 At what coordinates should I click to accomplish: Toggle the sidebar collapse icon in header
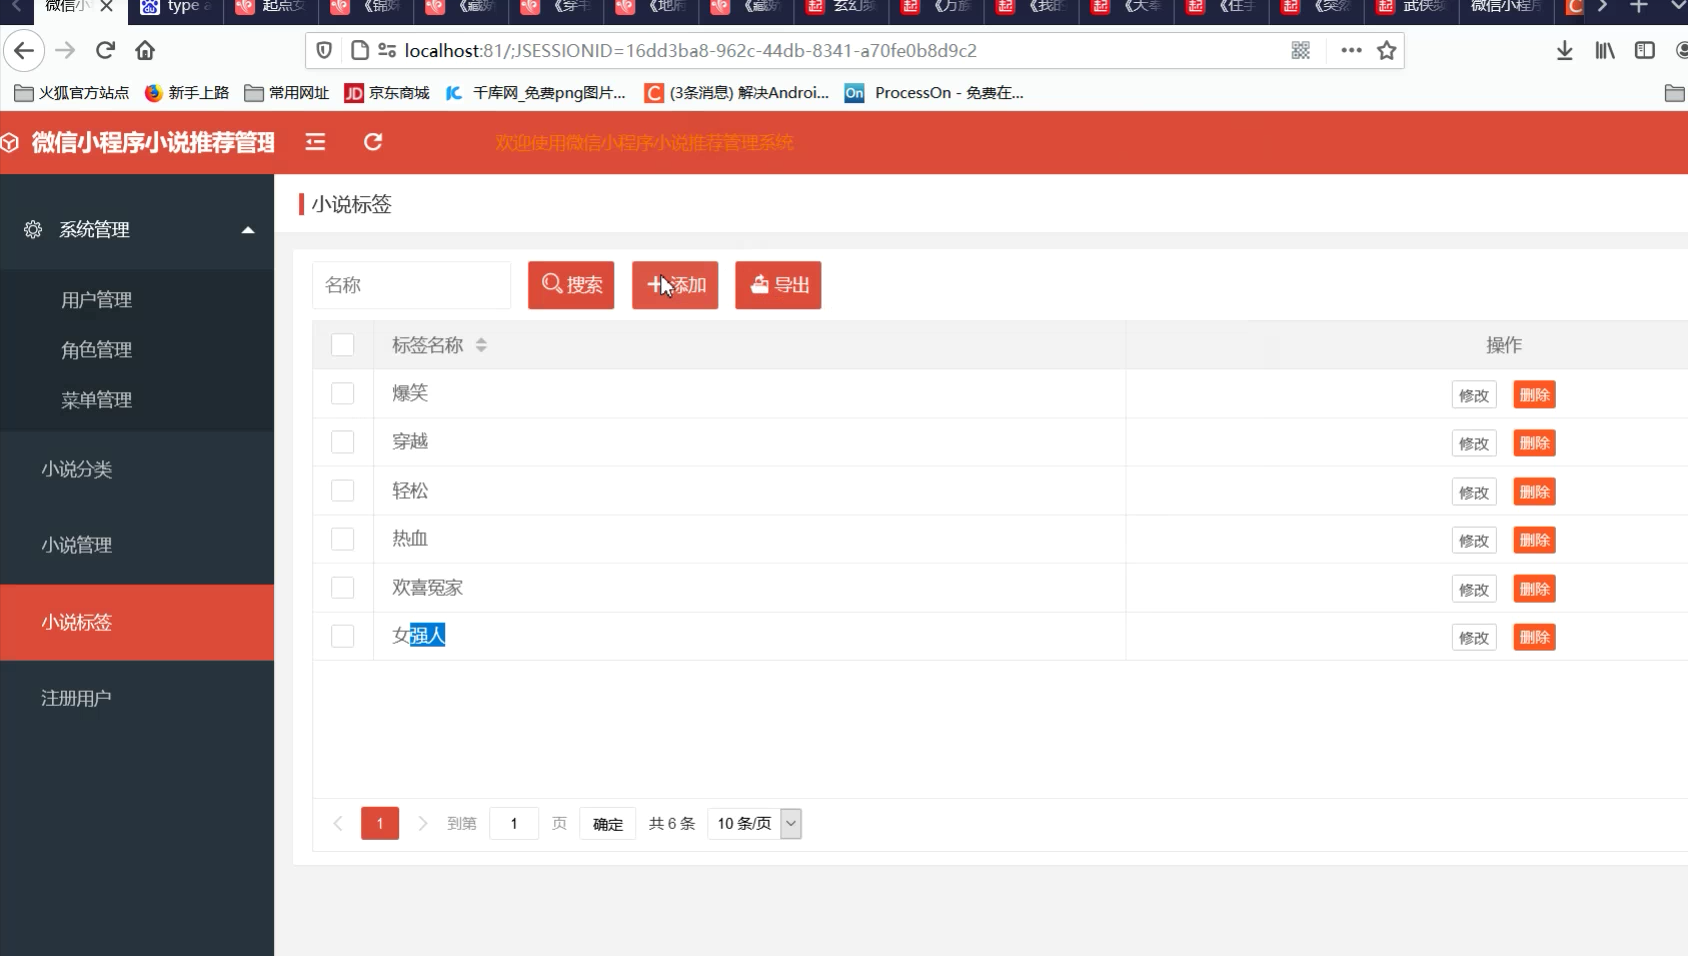coord(315,142)
